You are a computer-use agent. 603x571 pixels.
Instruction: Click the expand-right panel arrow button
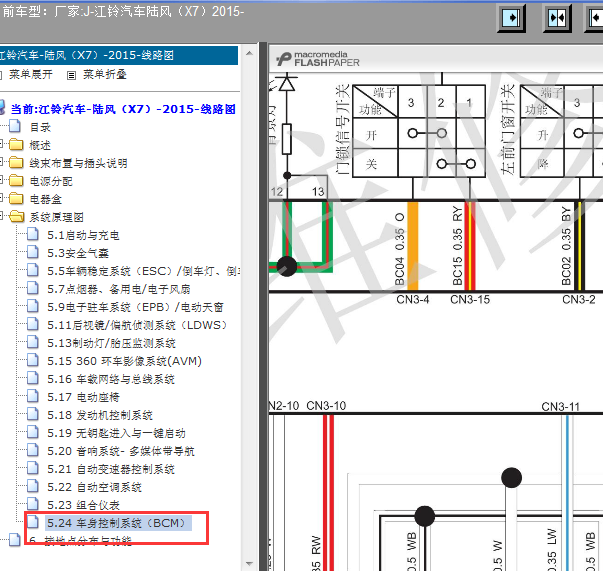[x=511, y=18]
